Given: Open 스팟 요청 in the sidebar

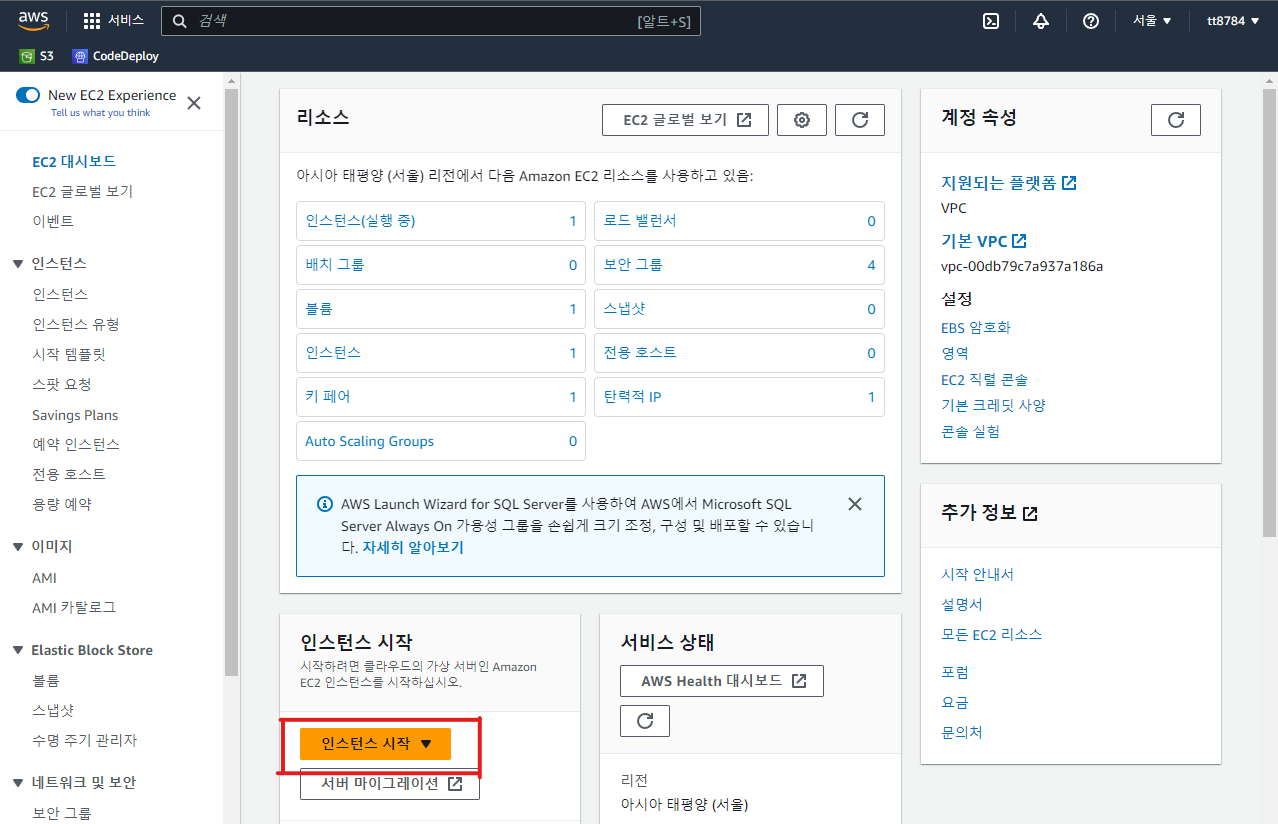Looking at the screenshot, I should [62, 384].
